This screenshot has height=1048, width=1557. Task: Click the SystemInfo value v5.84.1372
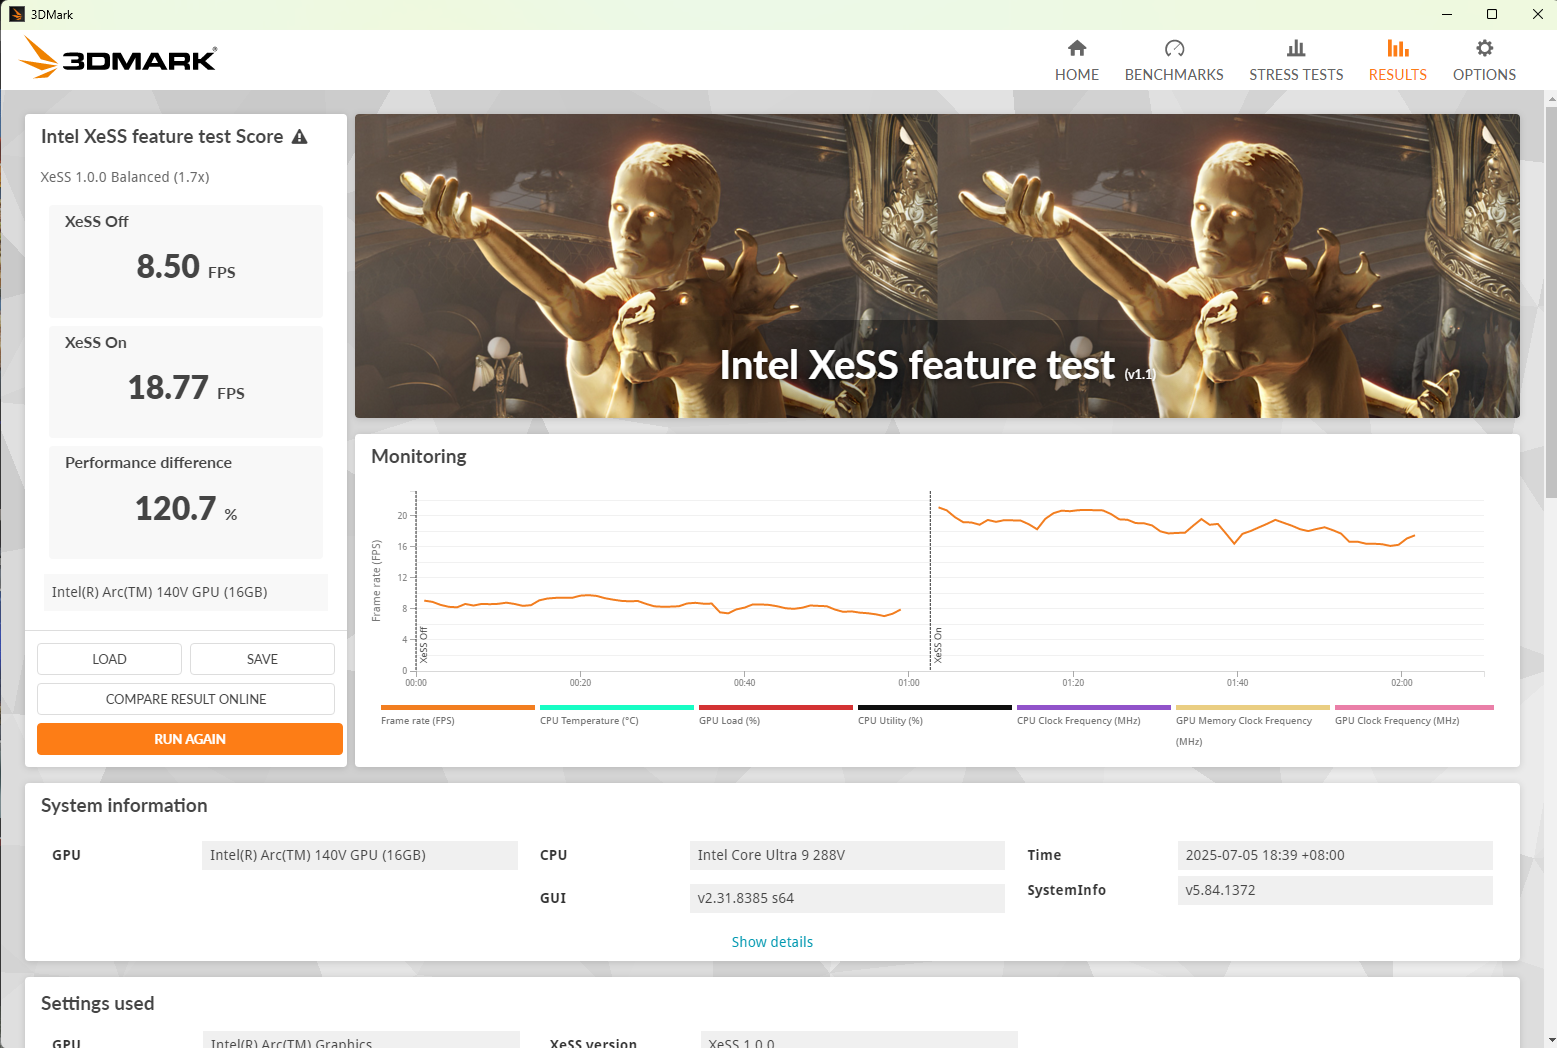pos(1335,890)
